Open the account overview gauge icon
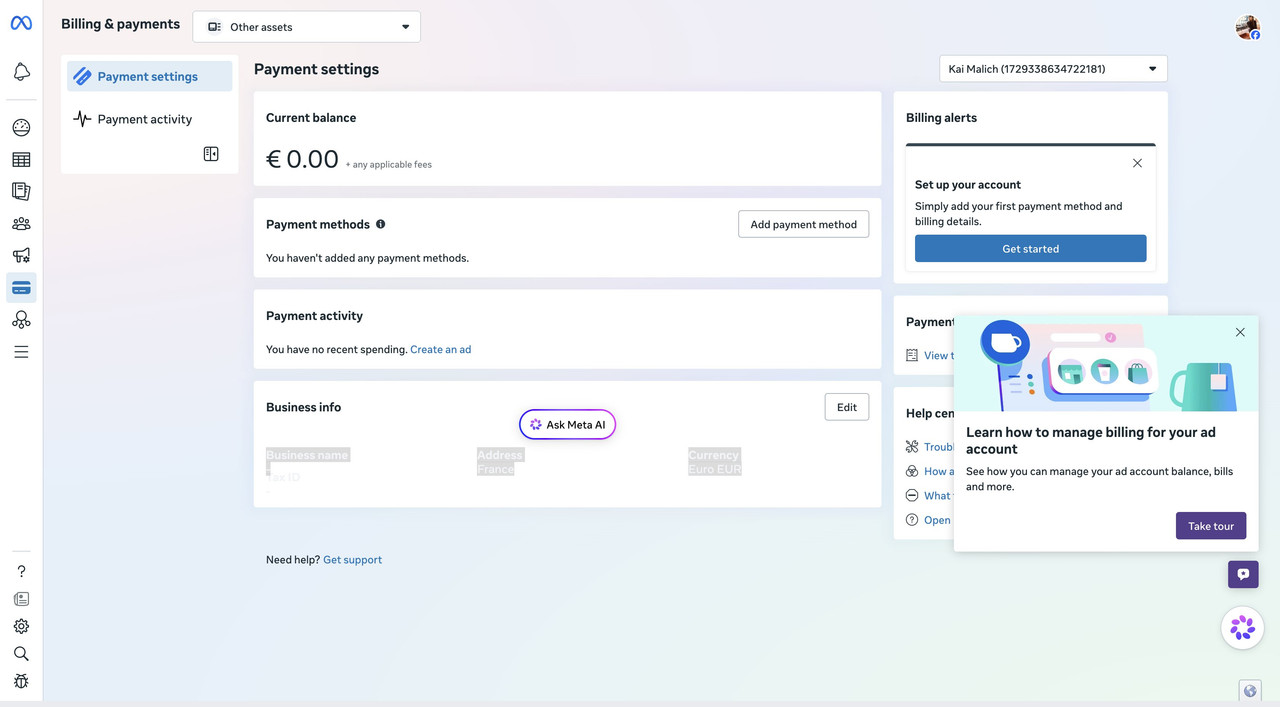 point(21,128)
